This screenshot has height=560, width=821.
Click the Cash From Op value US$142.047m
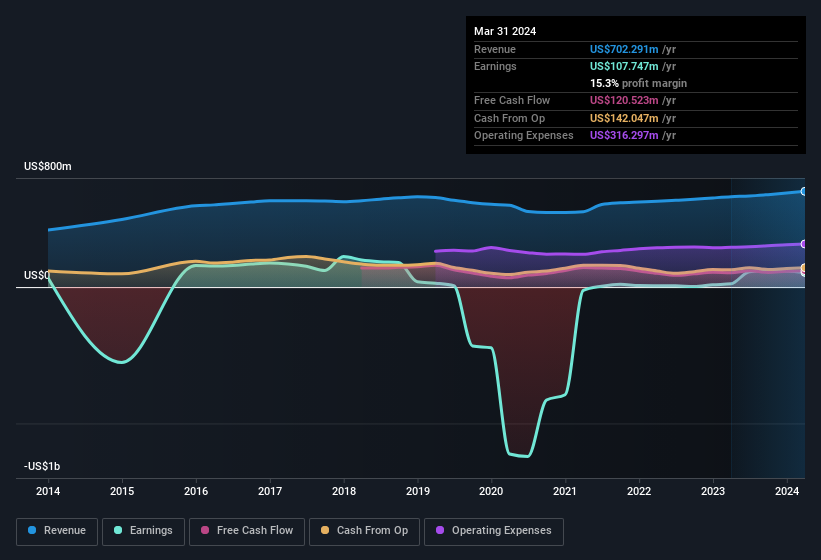click(x=624, y=118)
